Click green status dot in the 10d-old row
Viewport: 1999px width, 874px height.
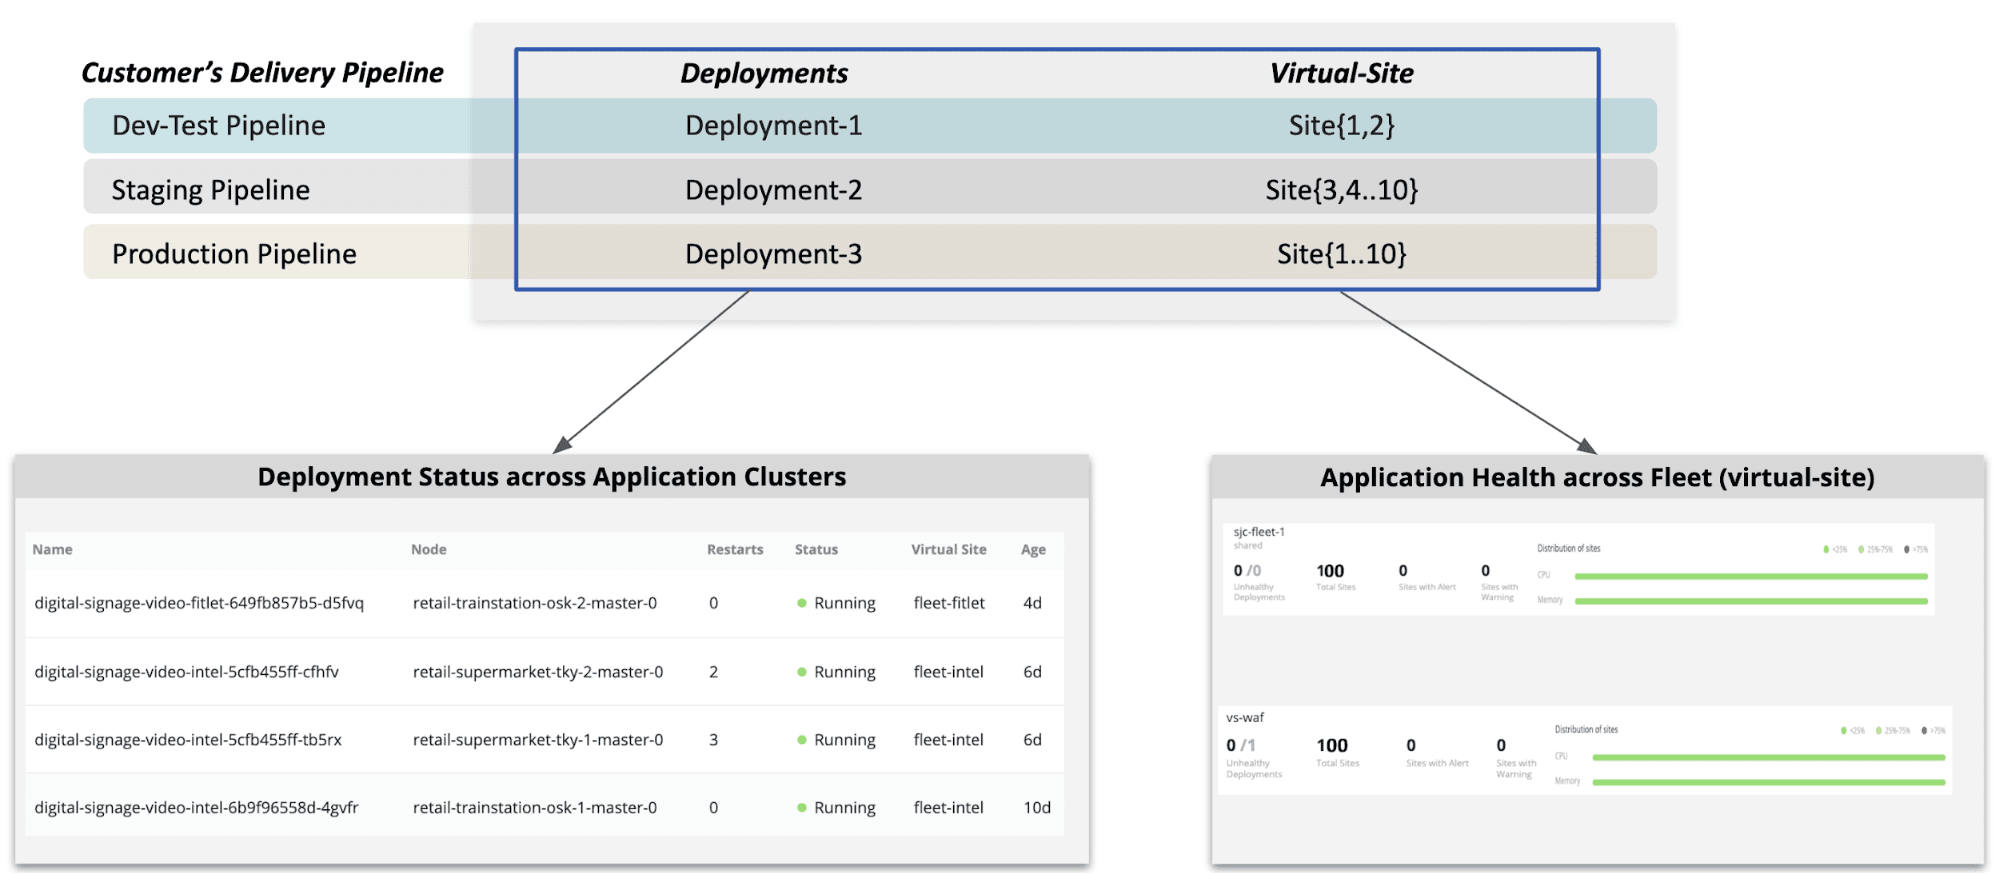802,808
